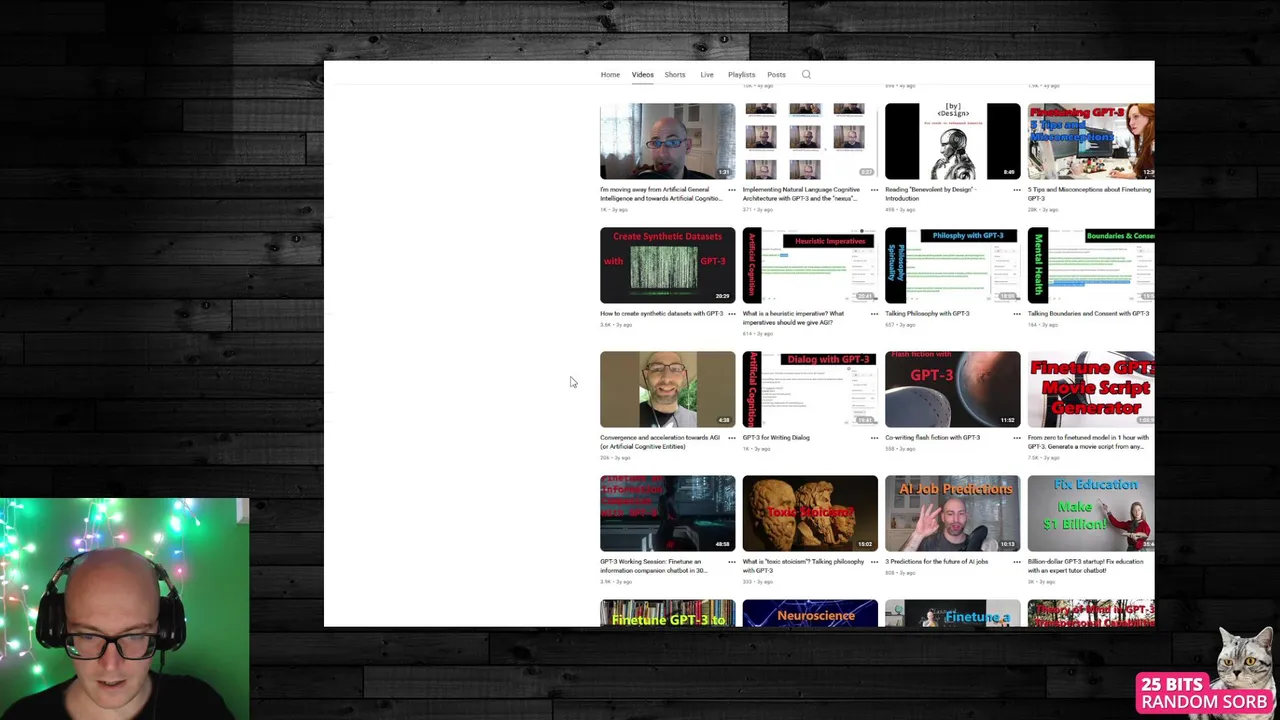Click '333 • 3y ago' under toxic stoicism video
Image resolution: width=1280 pixels, height=720 pixels.
click(757, 581)
